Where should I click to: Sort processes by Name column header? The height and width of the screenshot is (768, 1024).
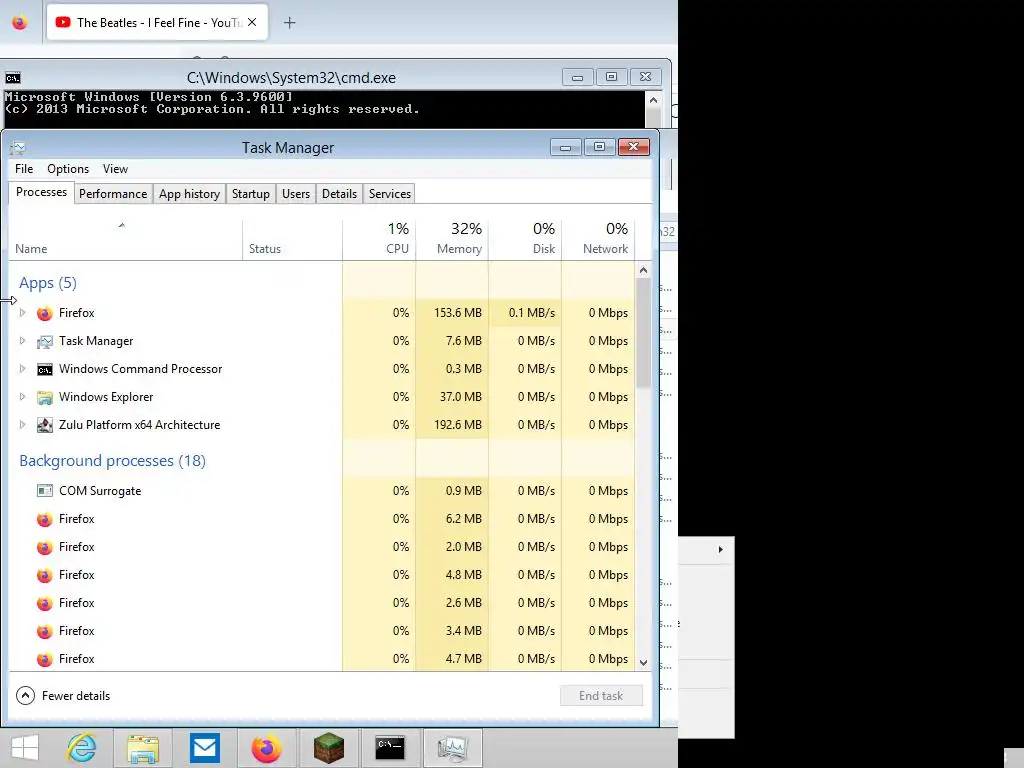click(x=125, y=240)
